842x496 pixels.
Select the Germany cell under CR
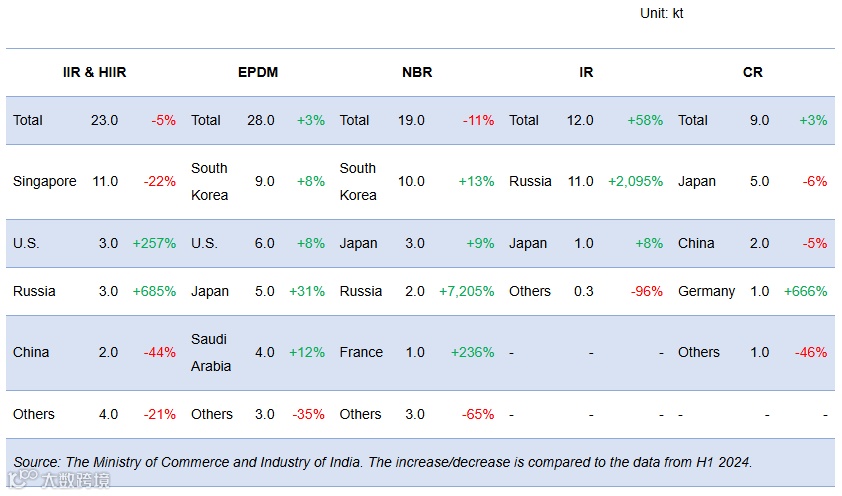706,291
